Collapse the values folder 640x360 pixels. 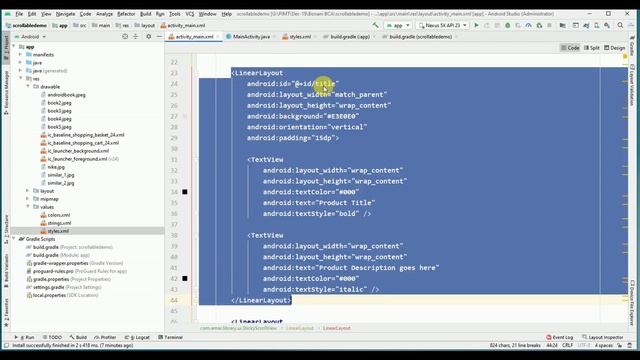point(28,207)
